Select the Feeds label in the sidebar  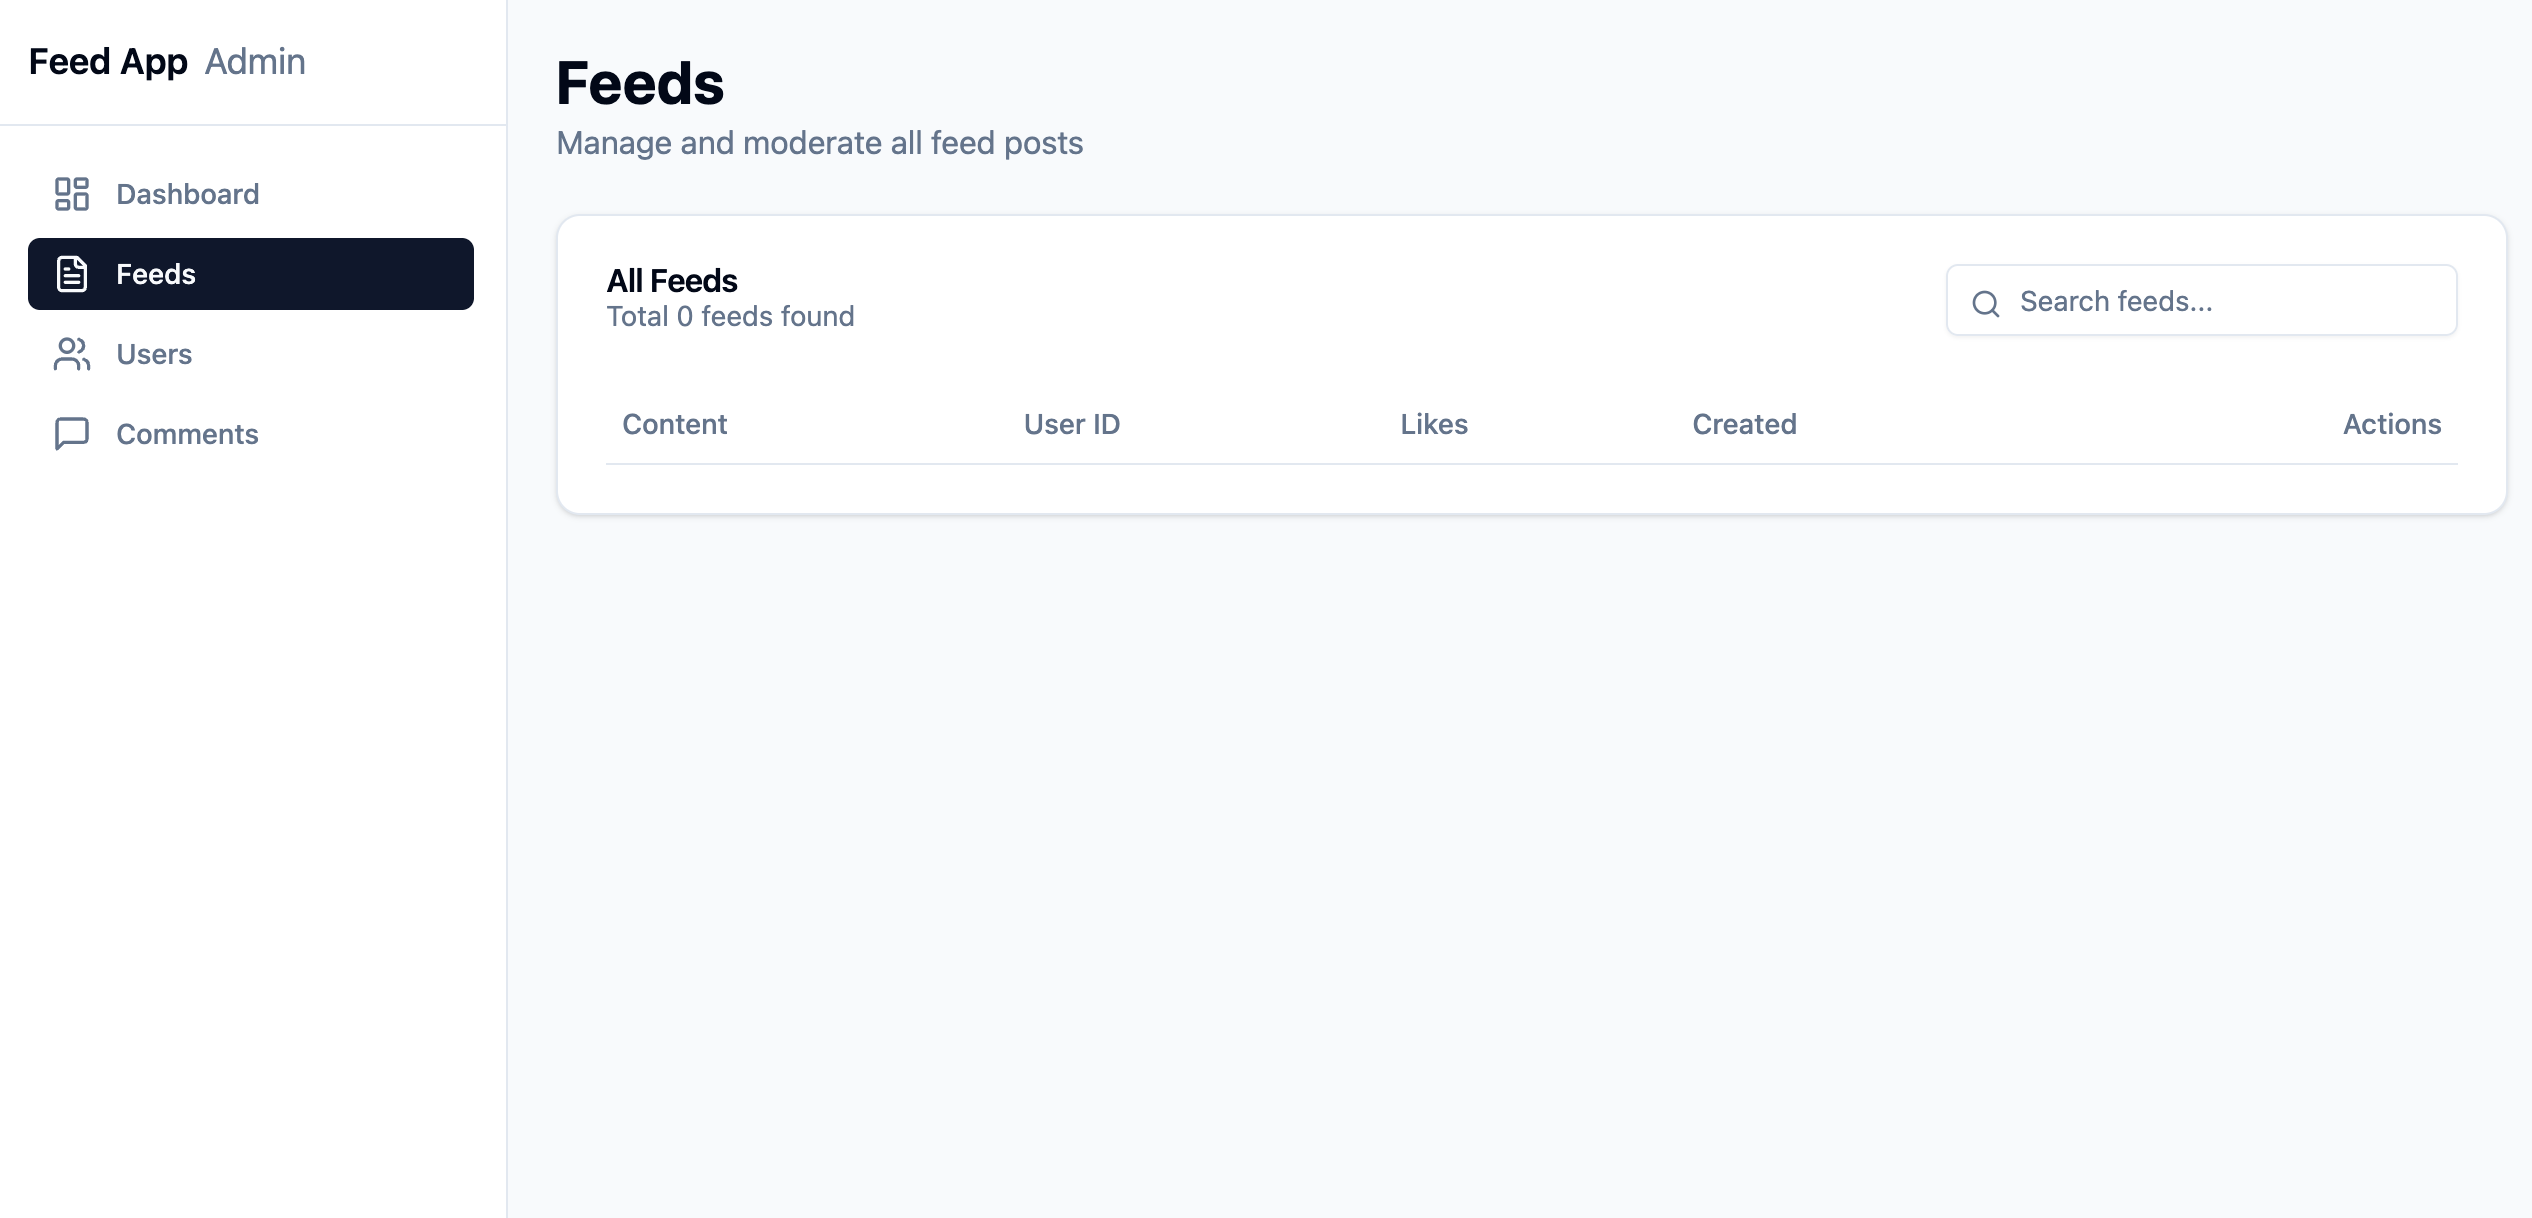click(156, 274)
